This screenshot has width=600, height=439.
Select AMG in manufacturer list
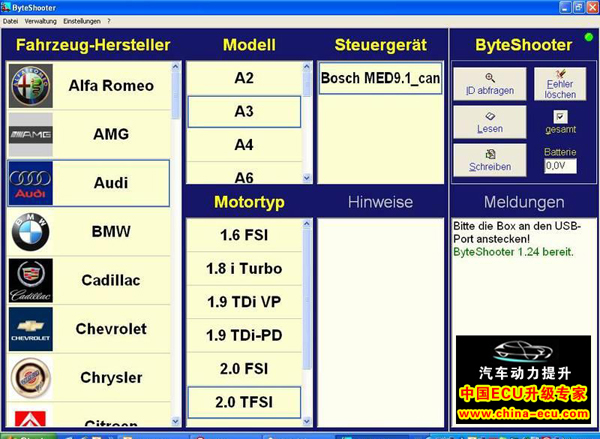[89, 134]
